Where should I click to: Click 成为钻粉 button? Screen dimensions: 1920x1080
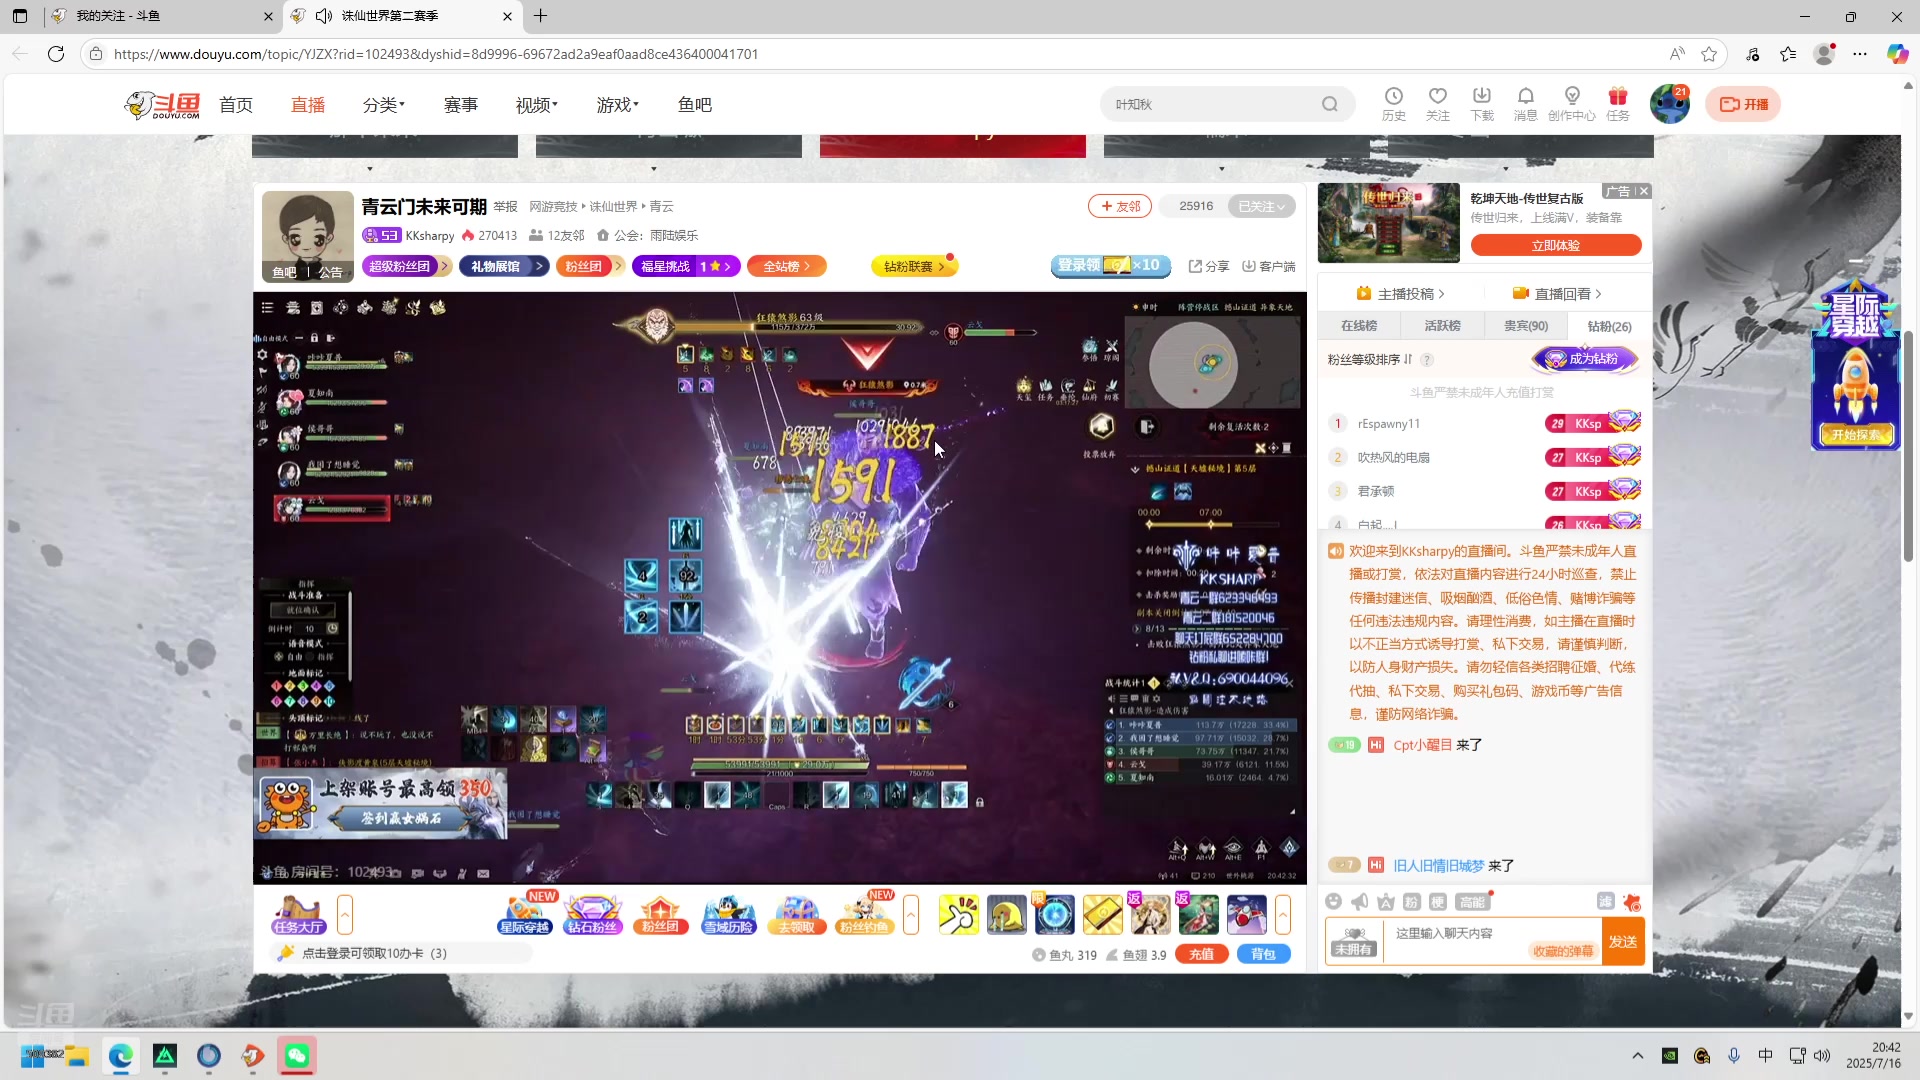point(1584,359)
